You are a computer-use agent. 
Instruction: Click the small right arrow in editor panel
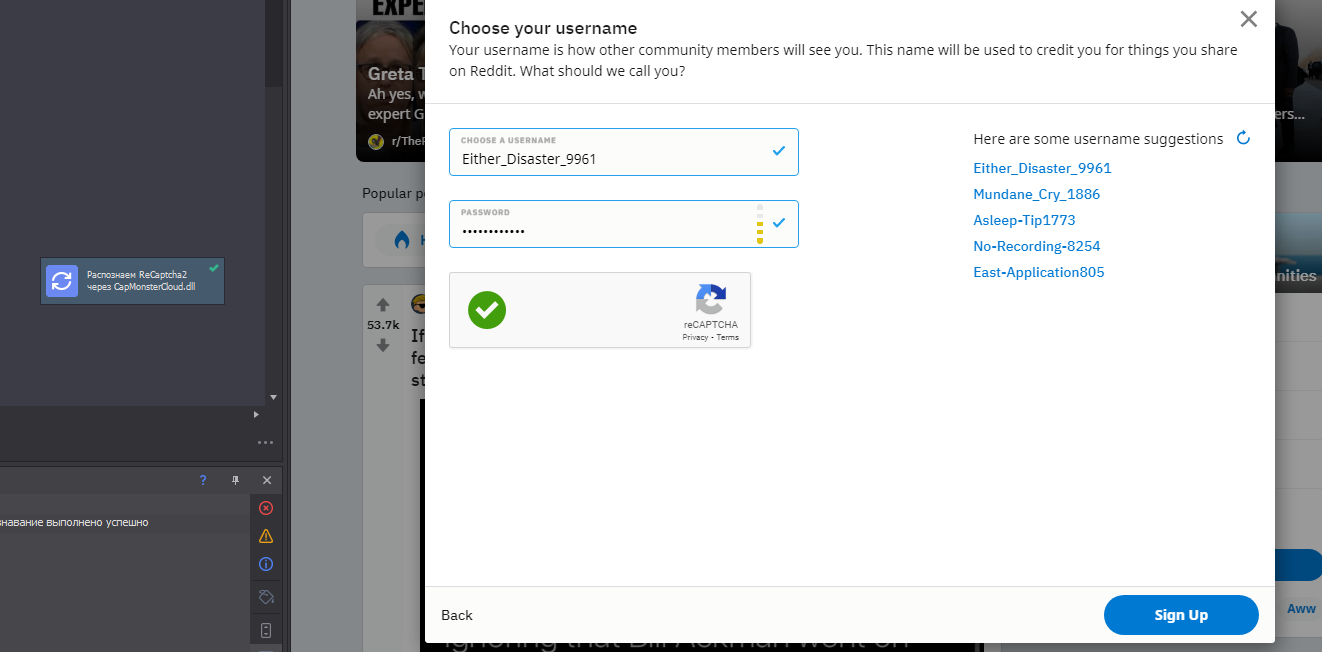pos(256,414)
